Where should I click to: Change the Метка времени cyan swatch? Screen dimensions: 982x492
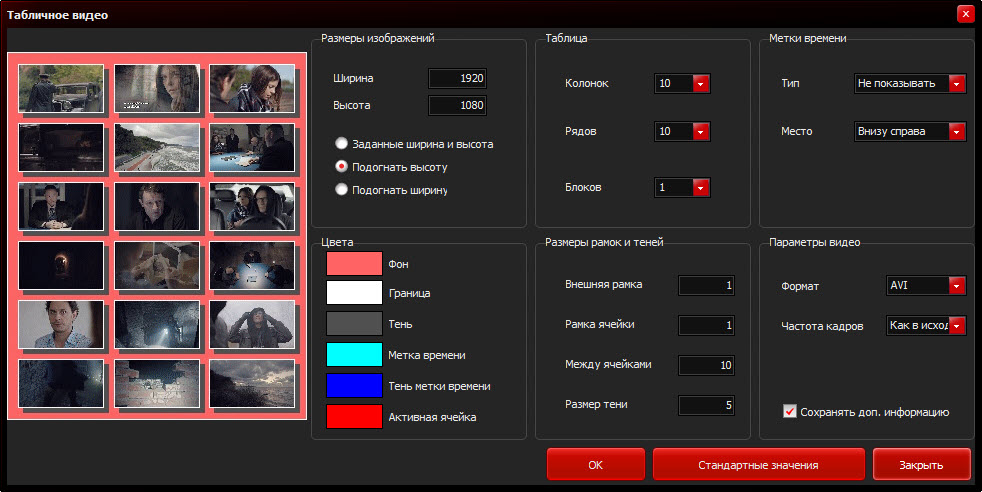pos(354,354)
